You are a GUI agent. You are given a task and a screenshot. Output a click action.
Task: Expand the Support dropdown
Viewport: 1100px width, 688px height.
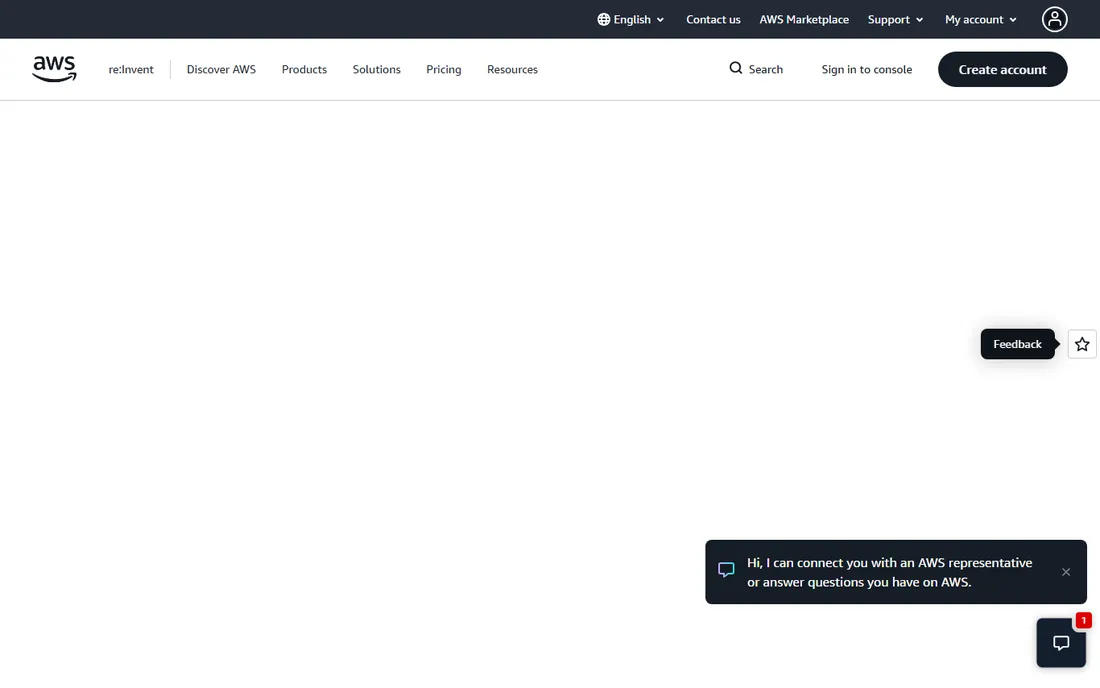895,20
